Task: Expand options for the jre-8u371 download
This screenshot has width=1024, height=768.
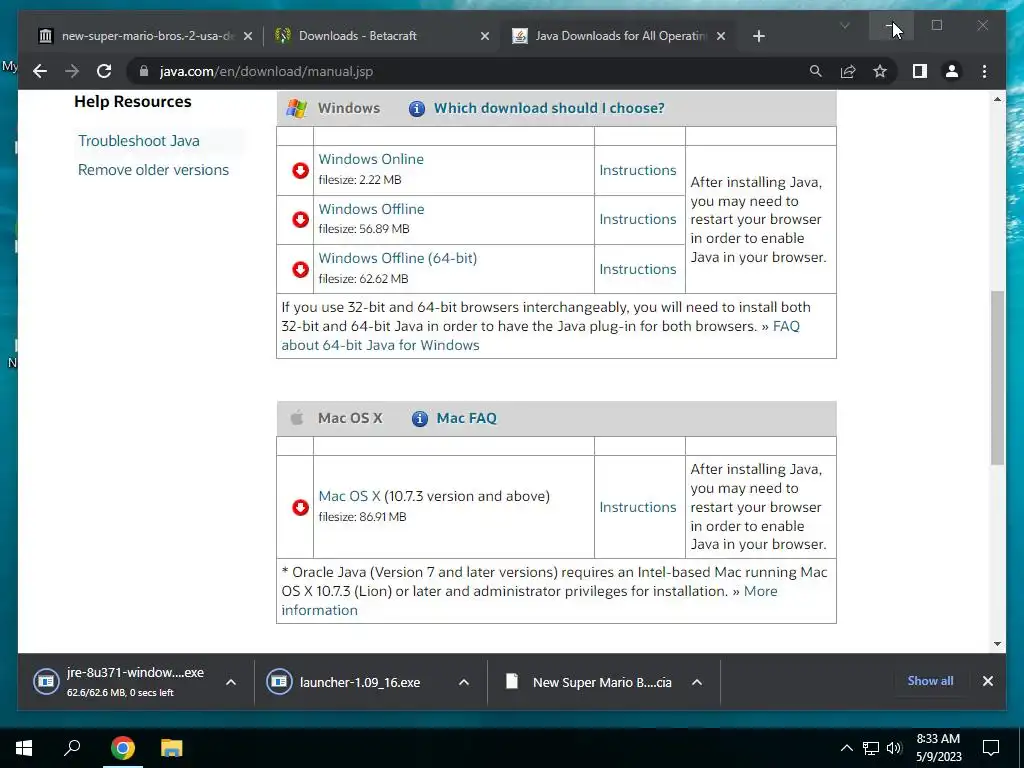Action: 231,682
